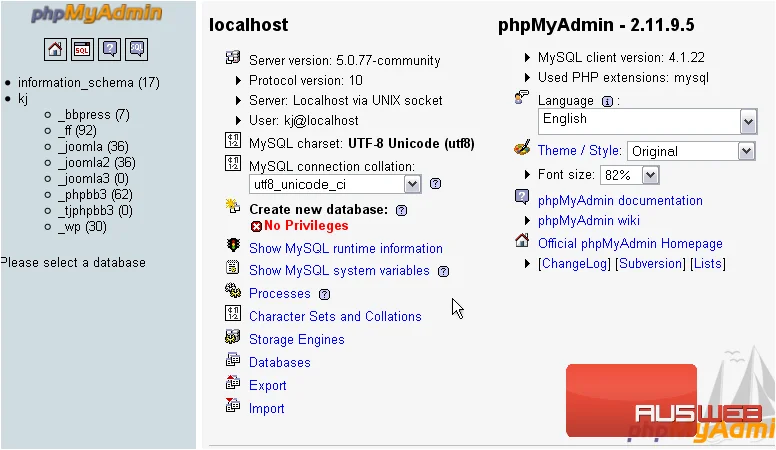Screen dimensions: 776x450
Task: Open the ChangeLog link
Action: 574,263
